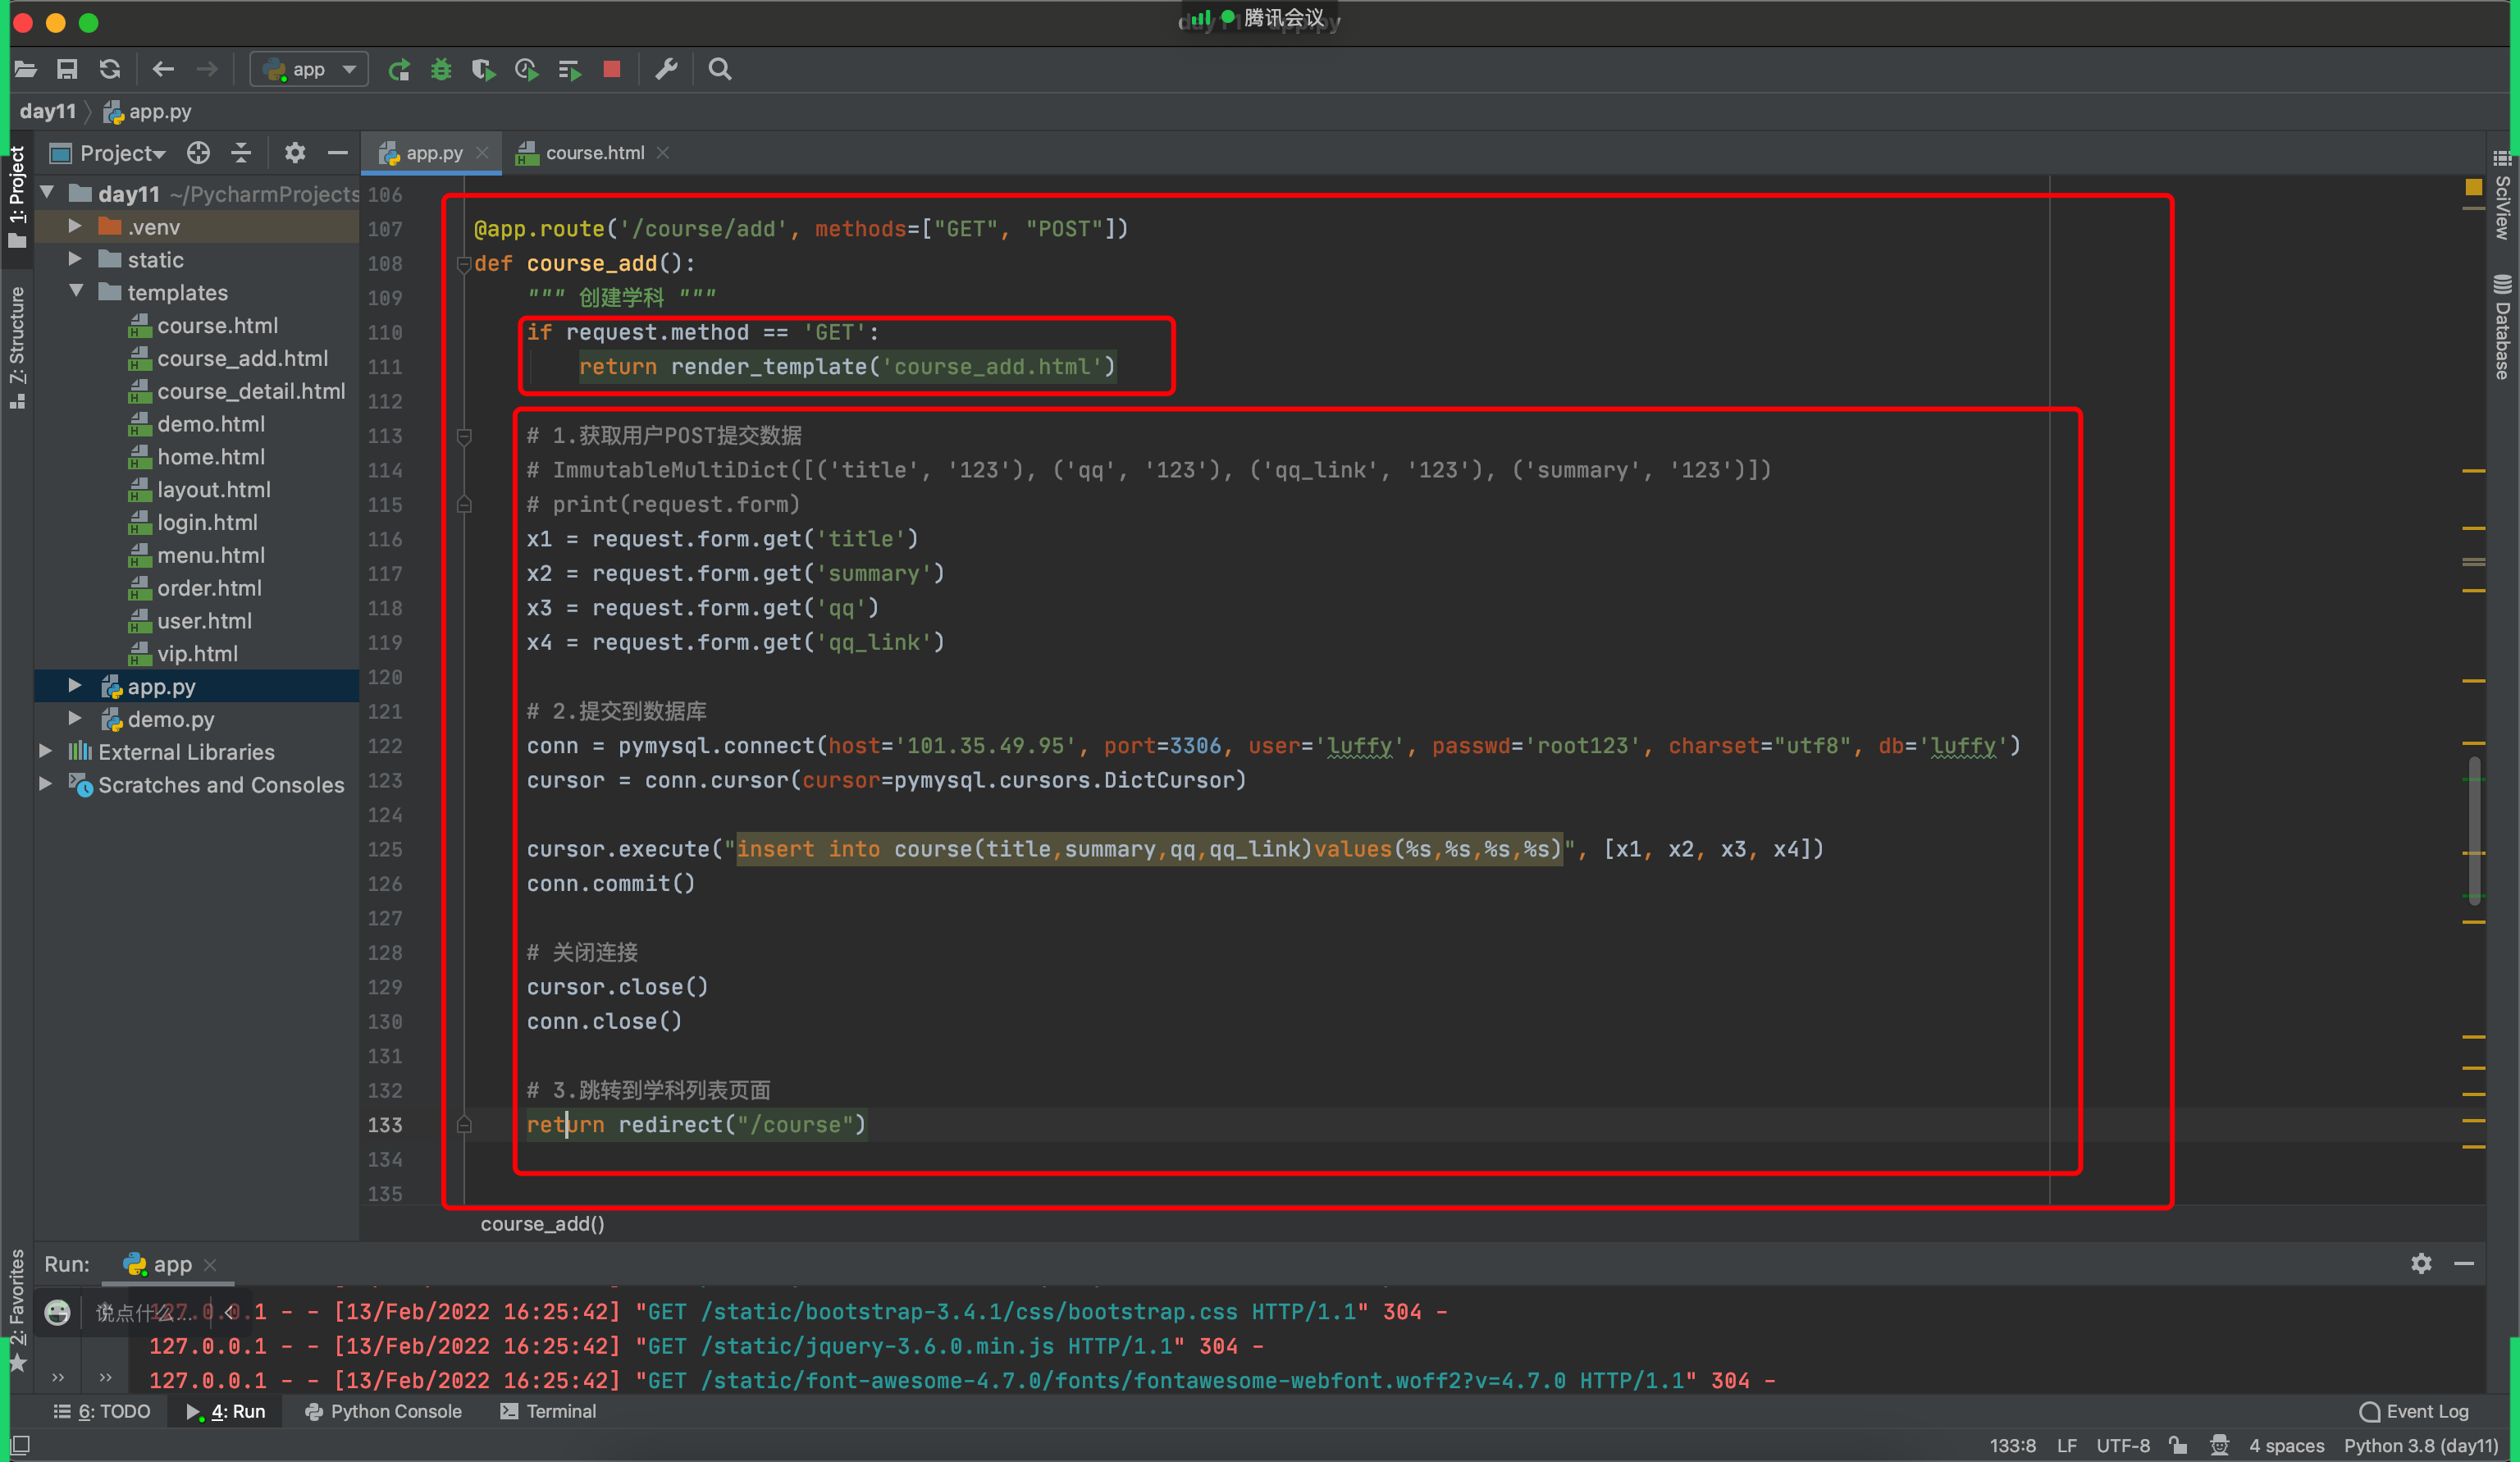Expand Scratches and Consoles node

coord(46,784)
